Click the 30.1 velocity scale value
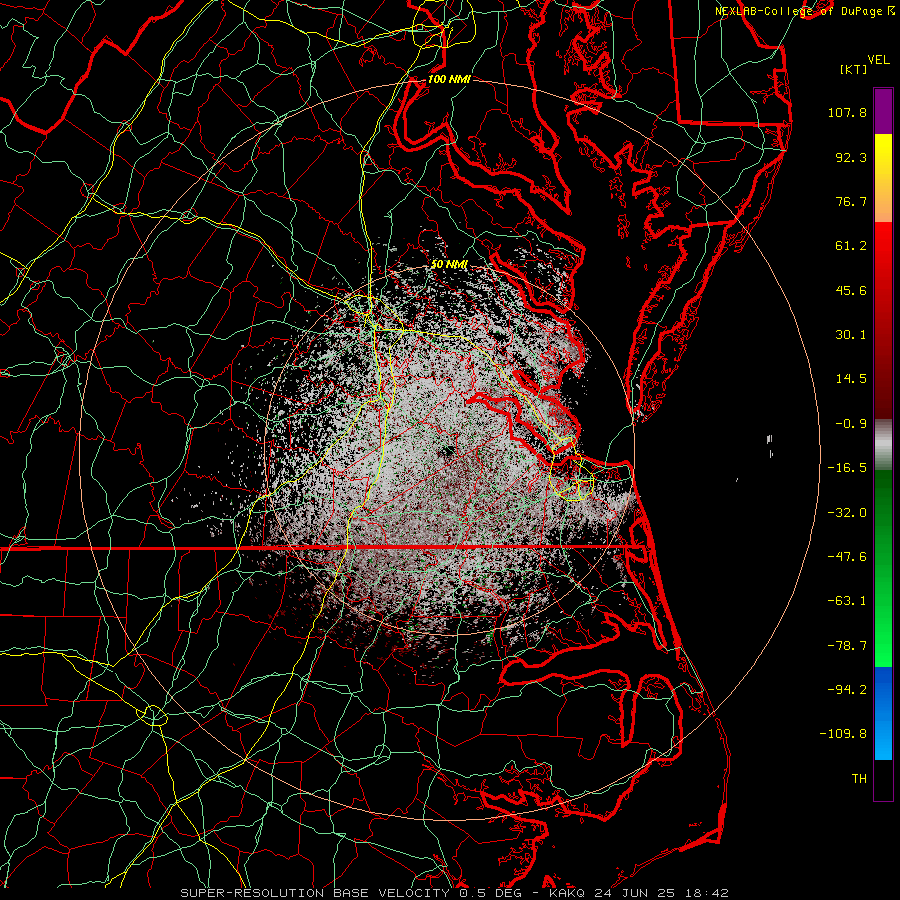This screenshot has width=900, height=900. pos(851,335)
